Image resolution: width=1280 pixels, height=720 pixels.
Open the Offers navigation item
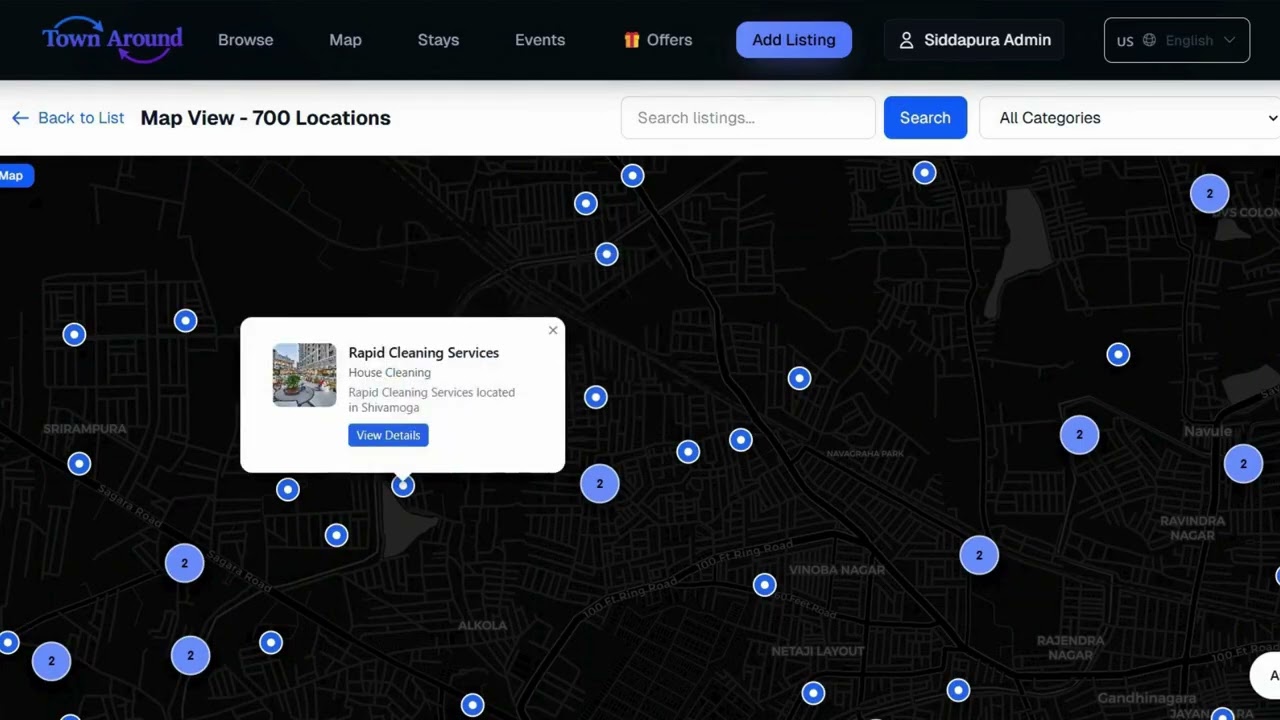(658, 40)
